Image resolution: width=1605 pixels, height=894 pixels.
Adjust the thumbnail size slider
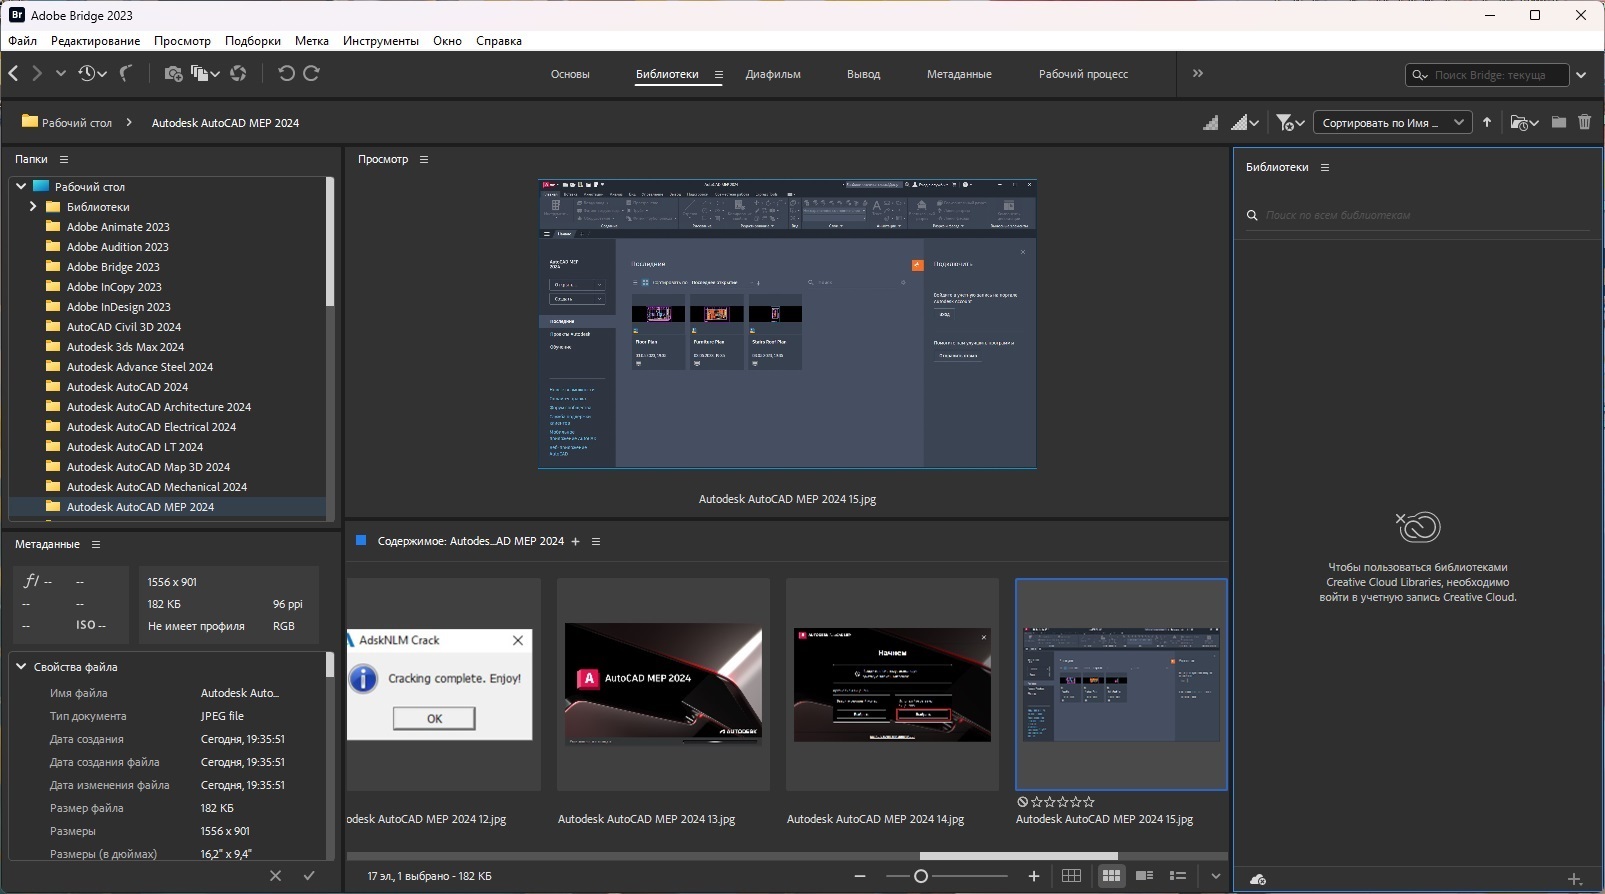921,876
